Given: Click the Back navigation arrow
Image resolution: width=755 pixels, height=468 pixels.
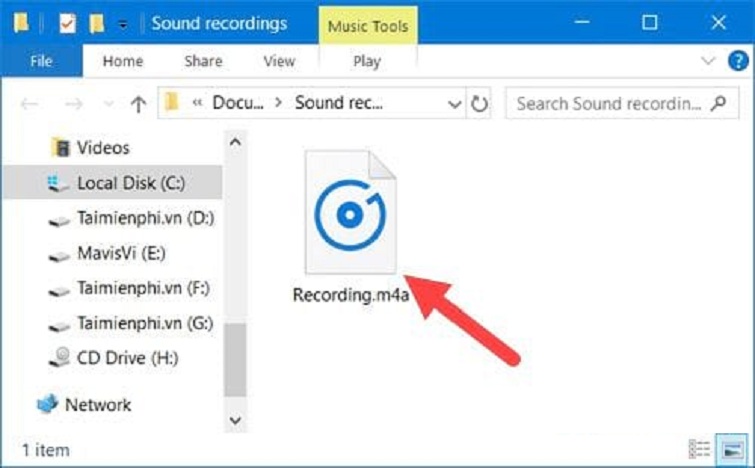Looking at the screenshot, I should [30, 104].
